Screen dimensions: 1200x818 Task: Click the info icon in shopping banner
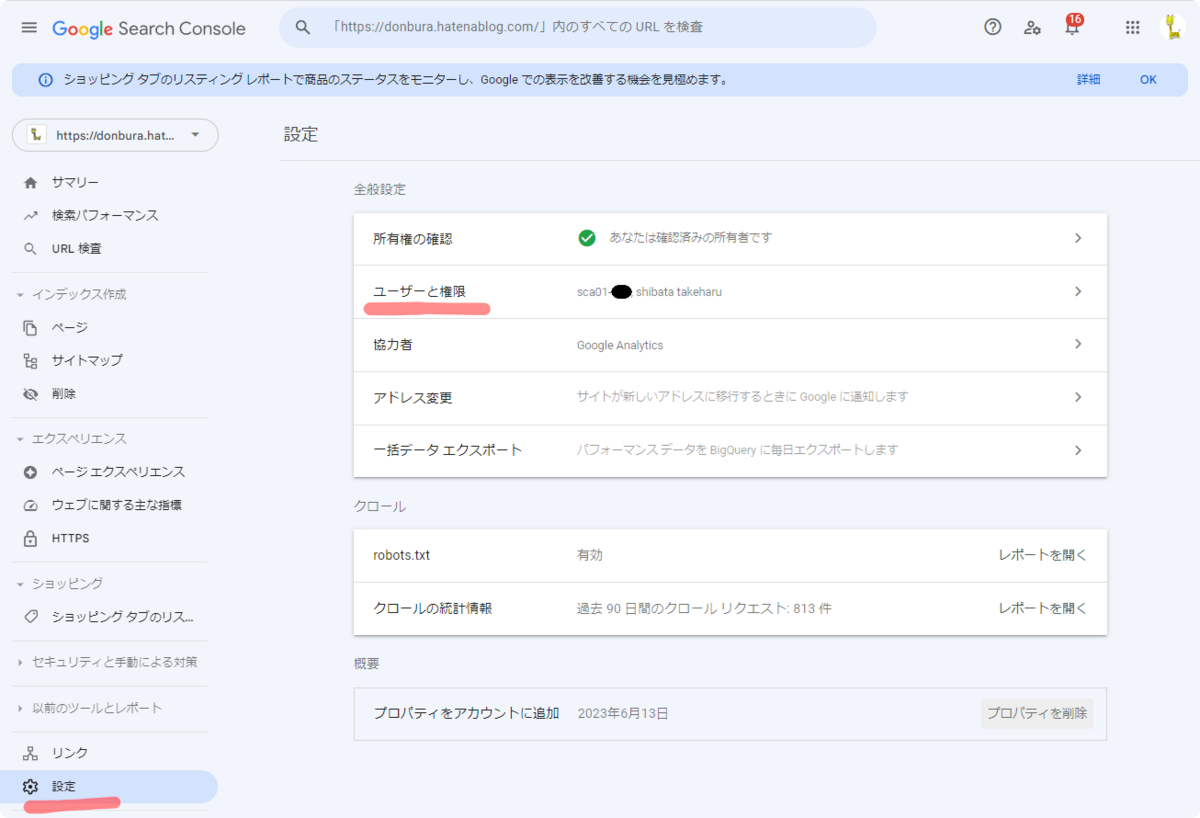45,80
